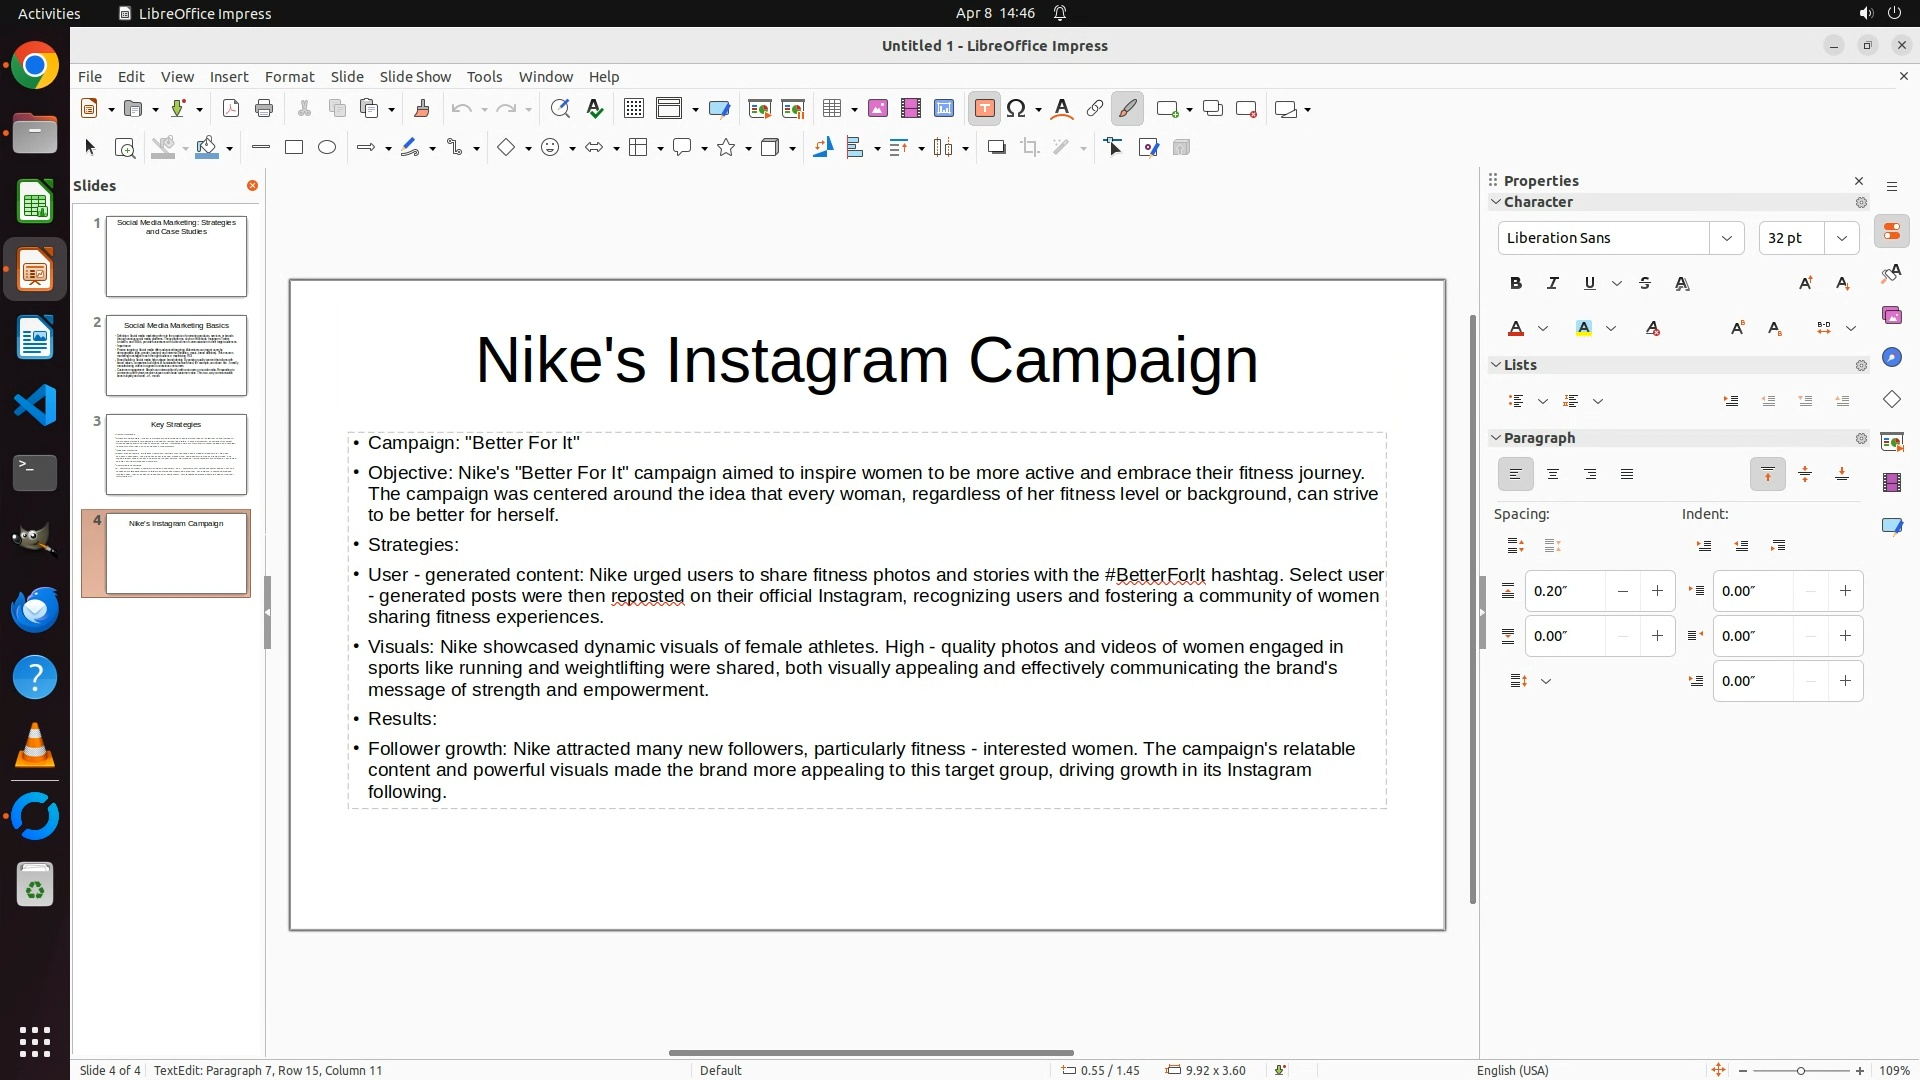Click the font color swatch button
Viewport: 1920px width, 1080px height.
(1516, 329)
